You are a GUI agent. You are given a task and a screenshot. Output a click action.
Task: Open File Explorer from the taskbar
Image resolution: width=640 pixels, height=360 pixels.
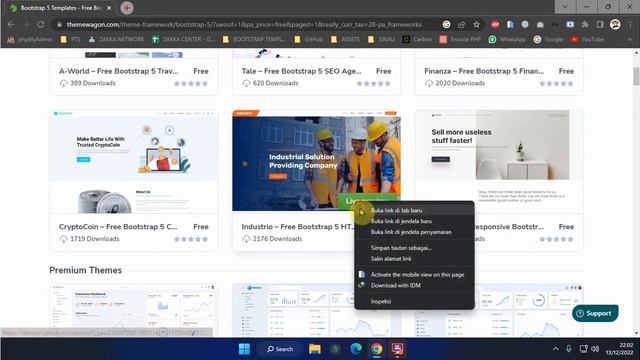[x=315, y=349]
